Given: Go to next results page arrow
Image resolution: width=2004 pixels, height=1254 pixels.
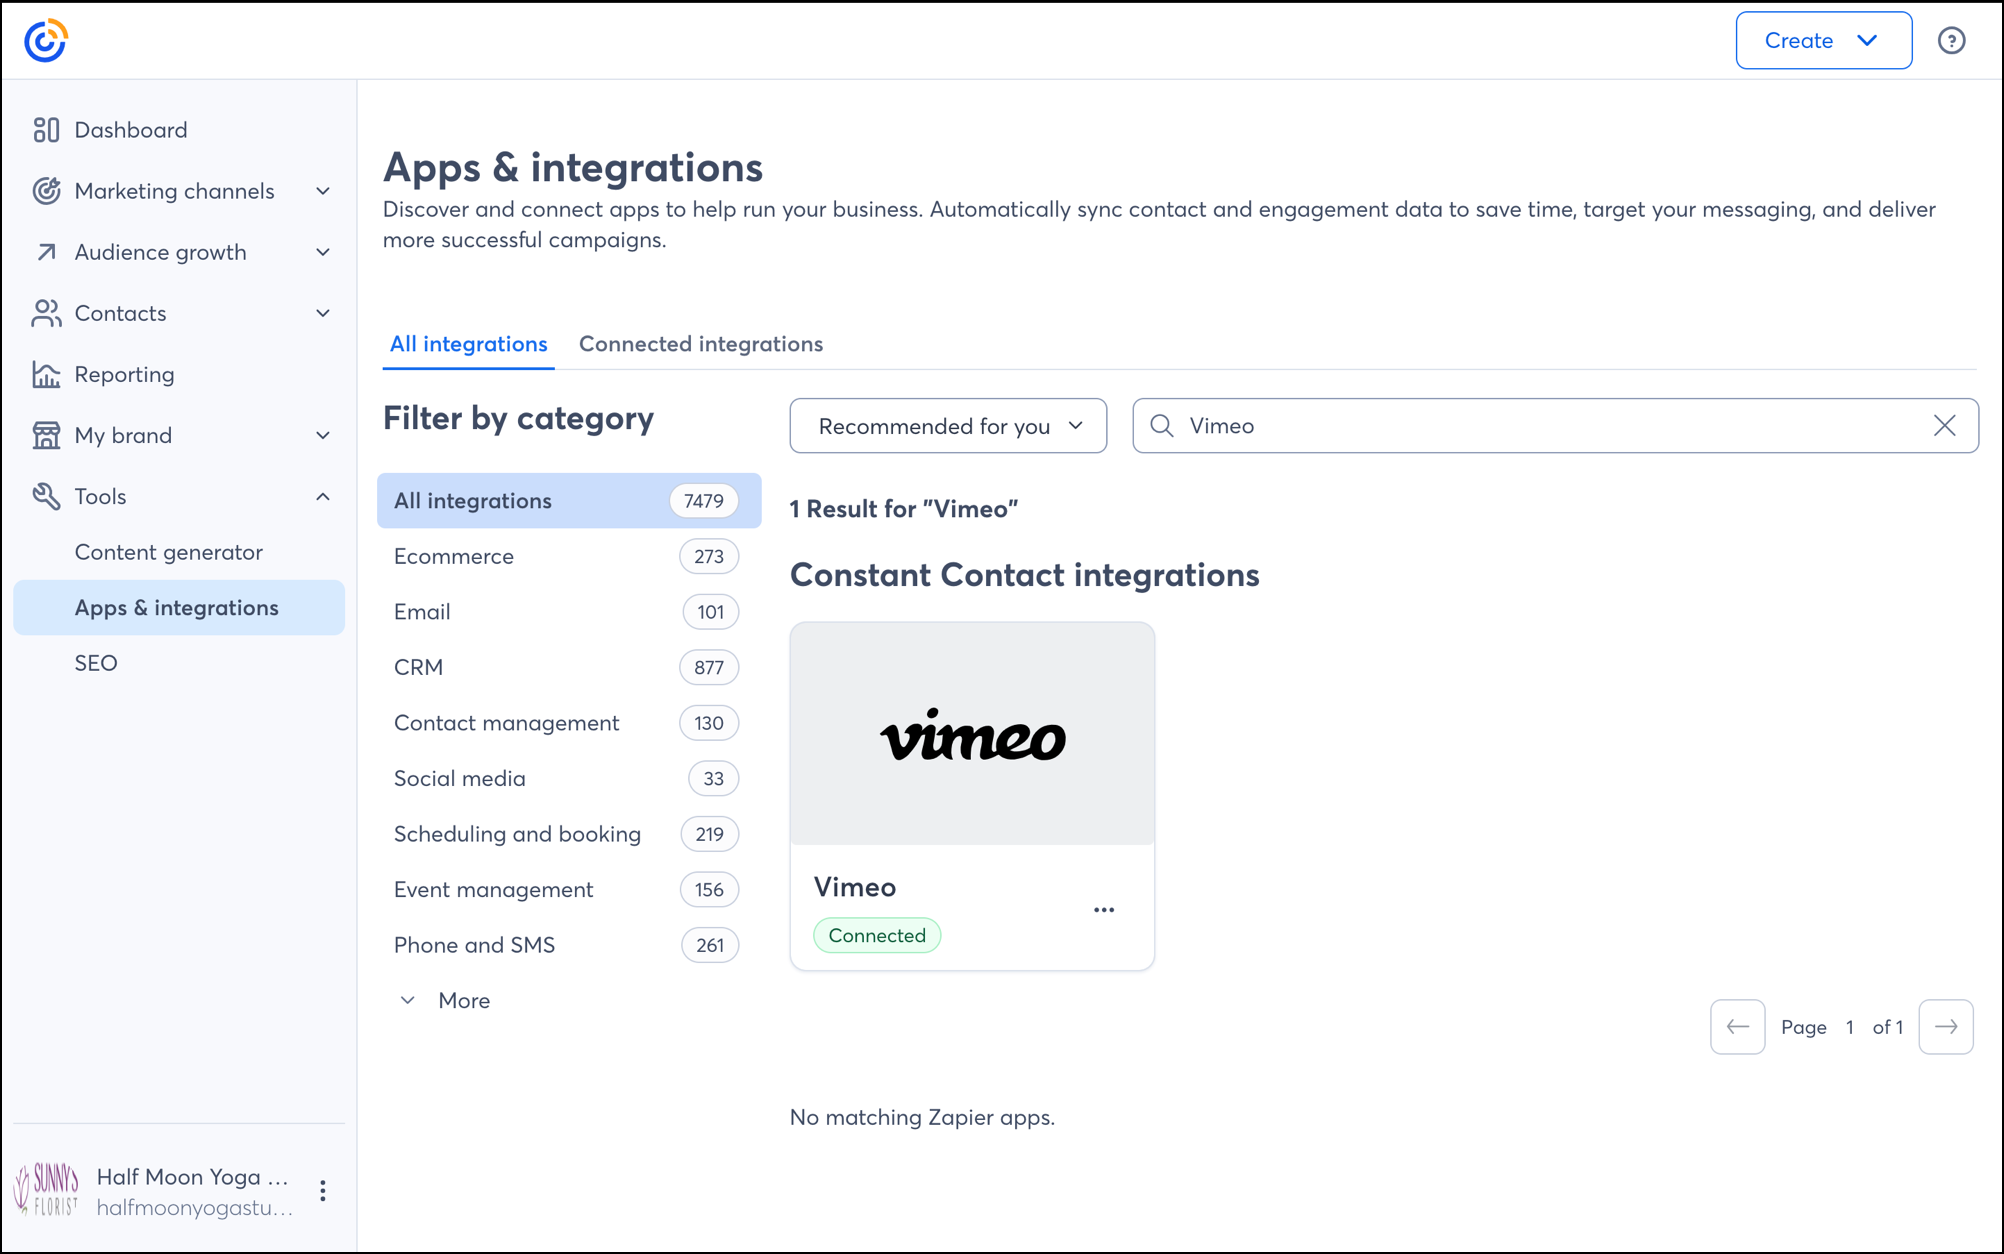Looking at the screenshot, I should tap(1946, 1027).
